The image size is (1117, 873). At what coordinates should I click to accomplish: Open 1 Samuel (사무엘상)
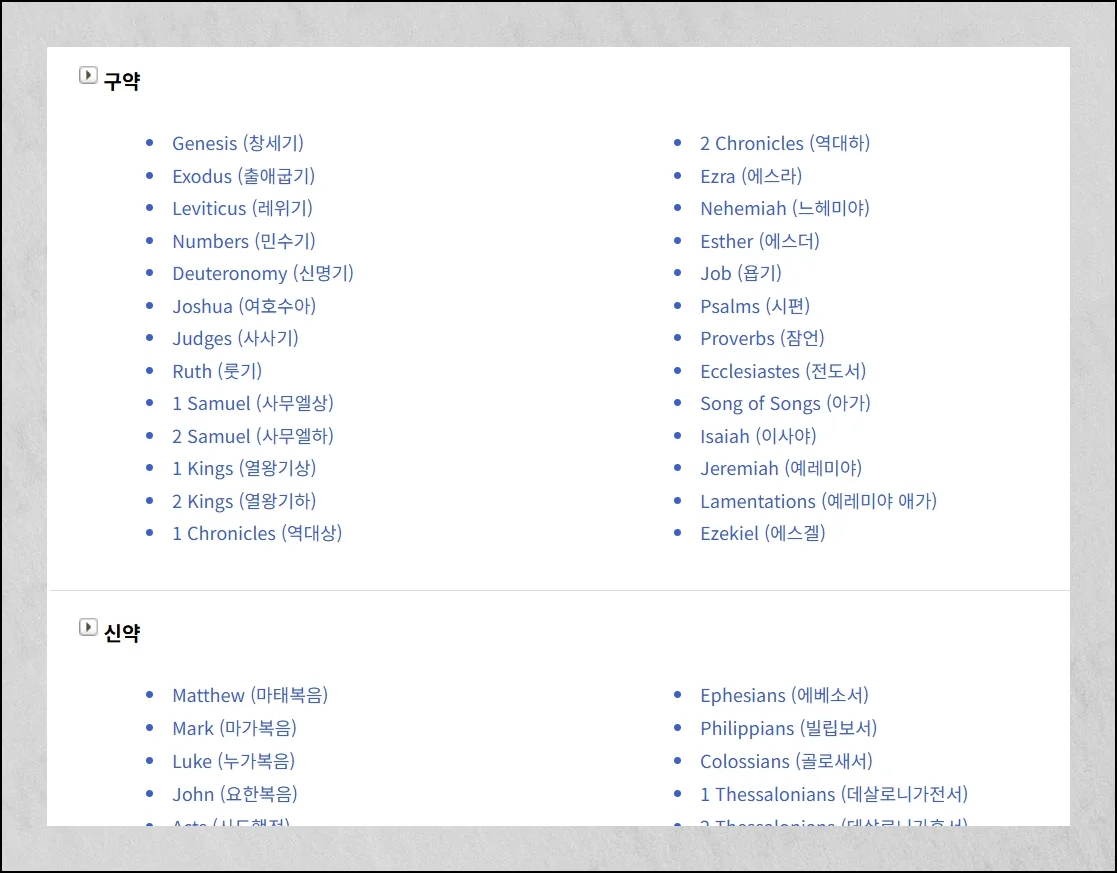tap(252, 403)
